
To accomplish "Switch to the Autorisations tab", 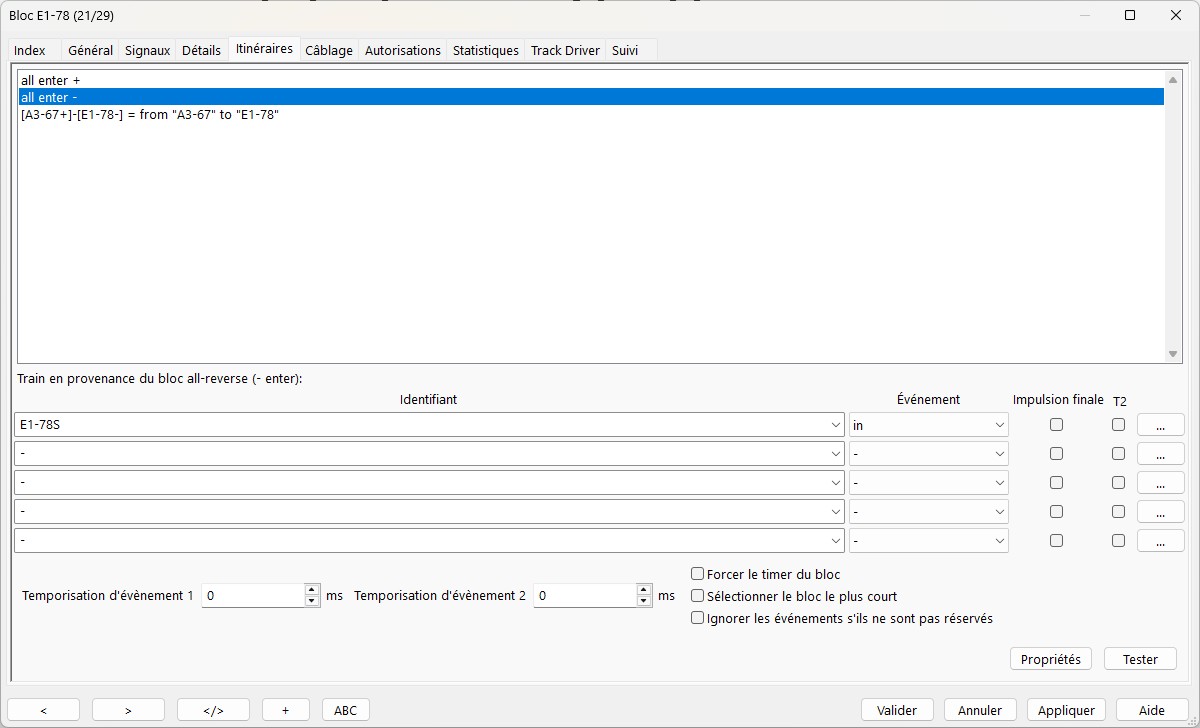I will 402,50.
